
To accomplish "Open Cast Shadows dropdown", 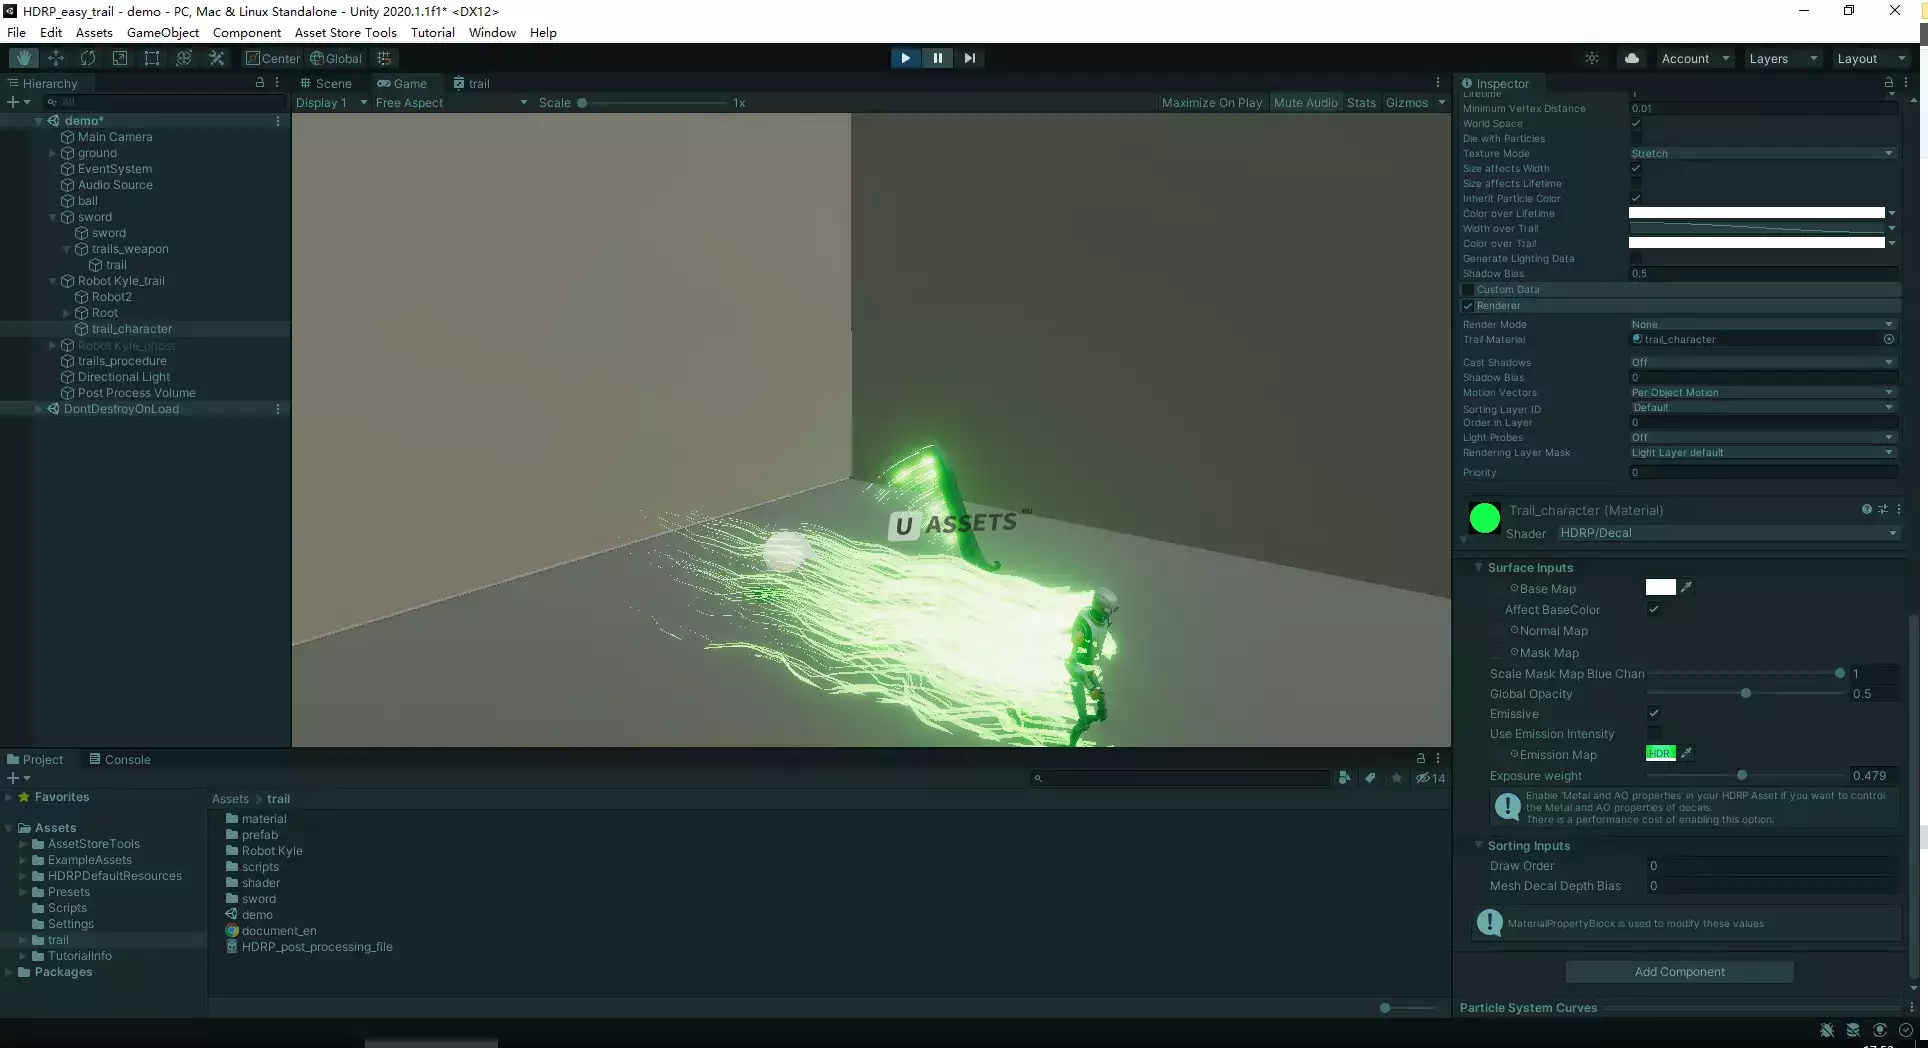I will pyautogui.click(x=1762, y=363).
